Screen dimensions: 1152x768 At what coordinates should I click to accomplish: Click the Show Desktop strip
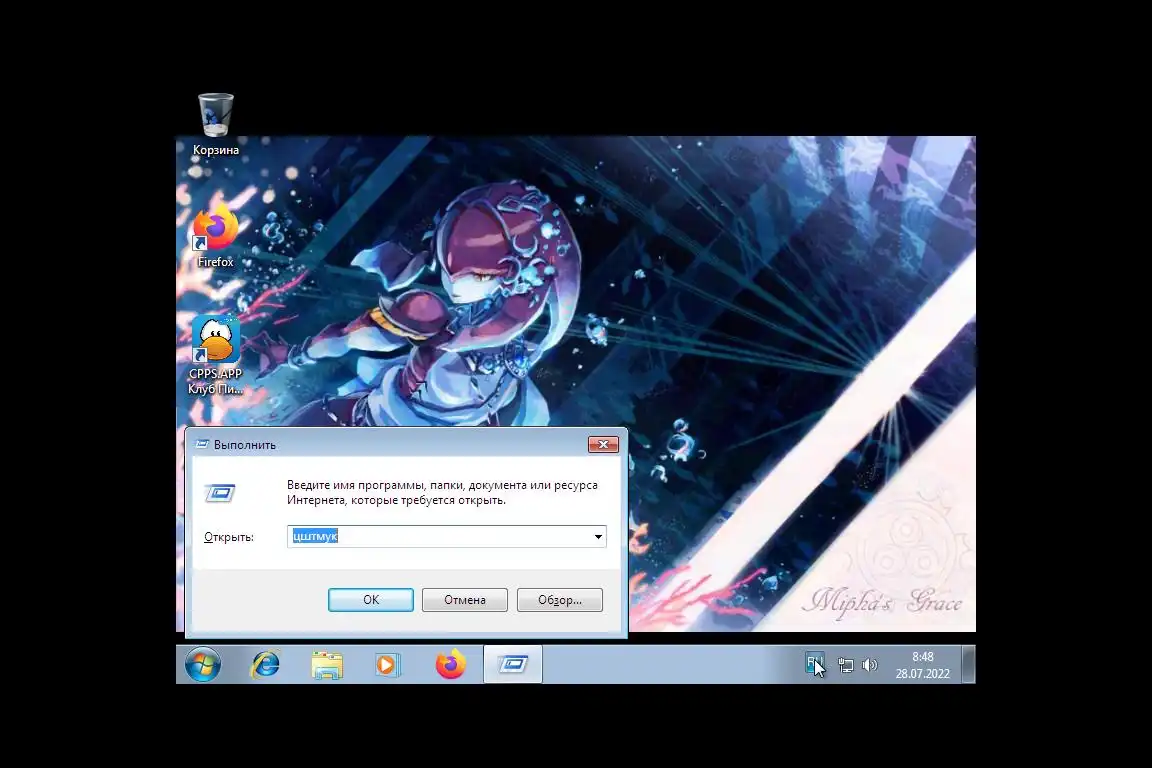tap(968, 664)
